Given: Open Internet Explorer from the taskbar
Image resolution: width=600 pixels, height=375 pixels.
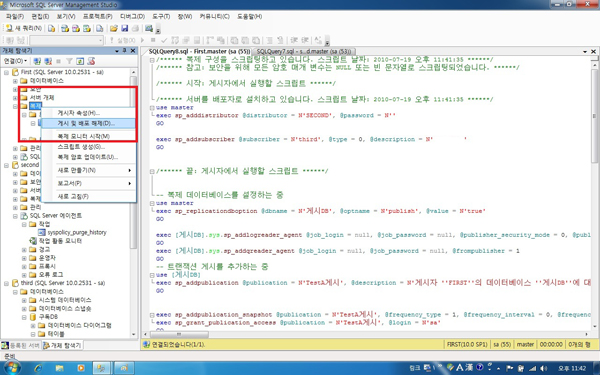Looking at the screenshot, I should pos(38,368).
